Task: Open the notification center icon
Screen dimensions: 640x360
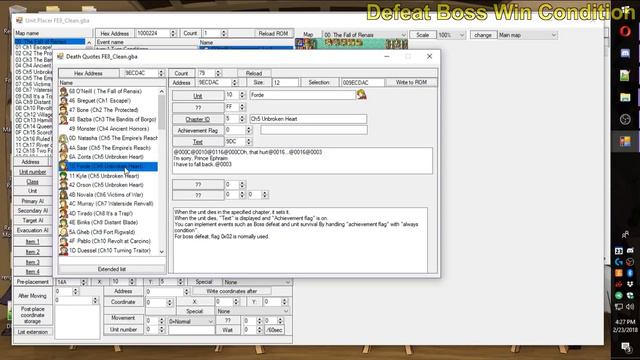Action: coord(626,347)
